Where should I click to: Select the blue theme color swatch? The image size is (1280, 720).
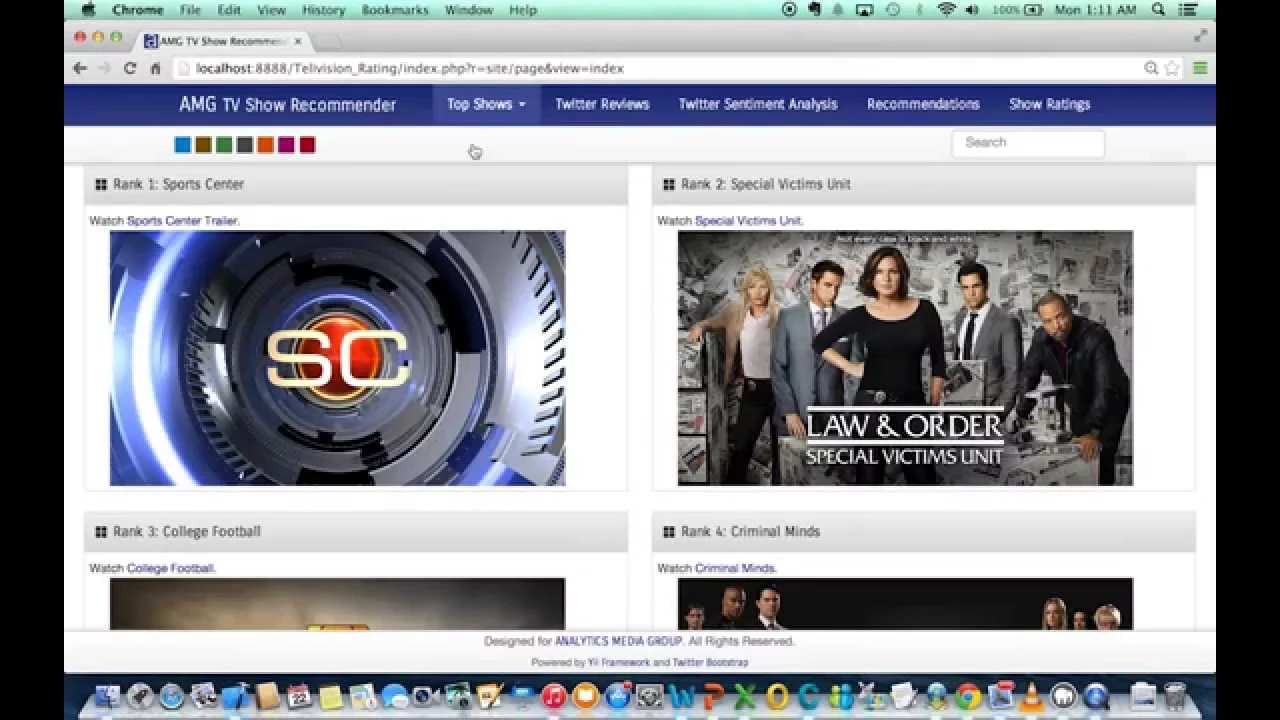182,145
